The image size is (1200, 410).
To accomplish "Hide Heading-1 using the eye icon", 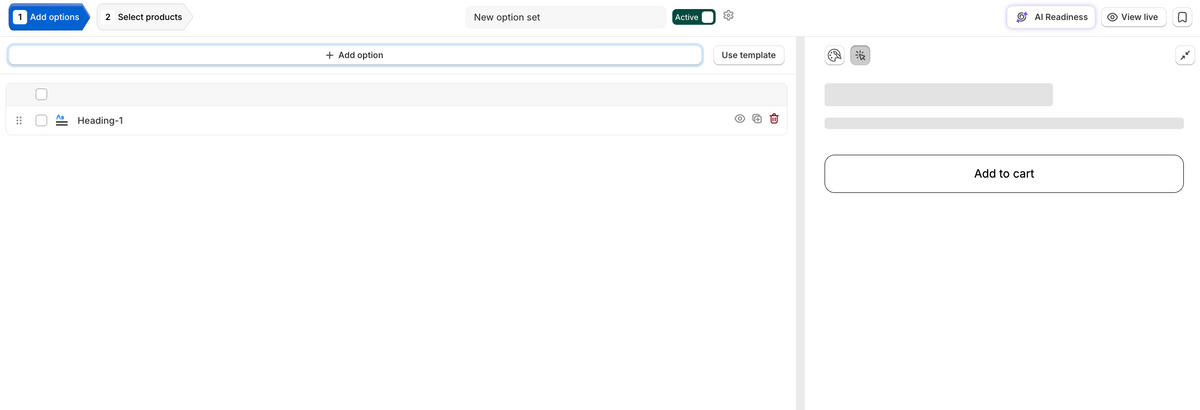I will pos(740,119).
